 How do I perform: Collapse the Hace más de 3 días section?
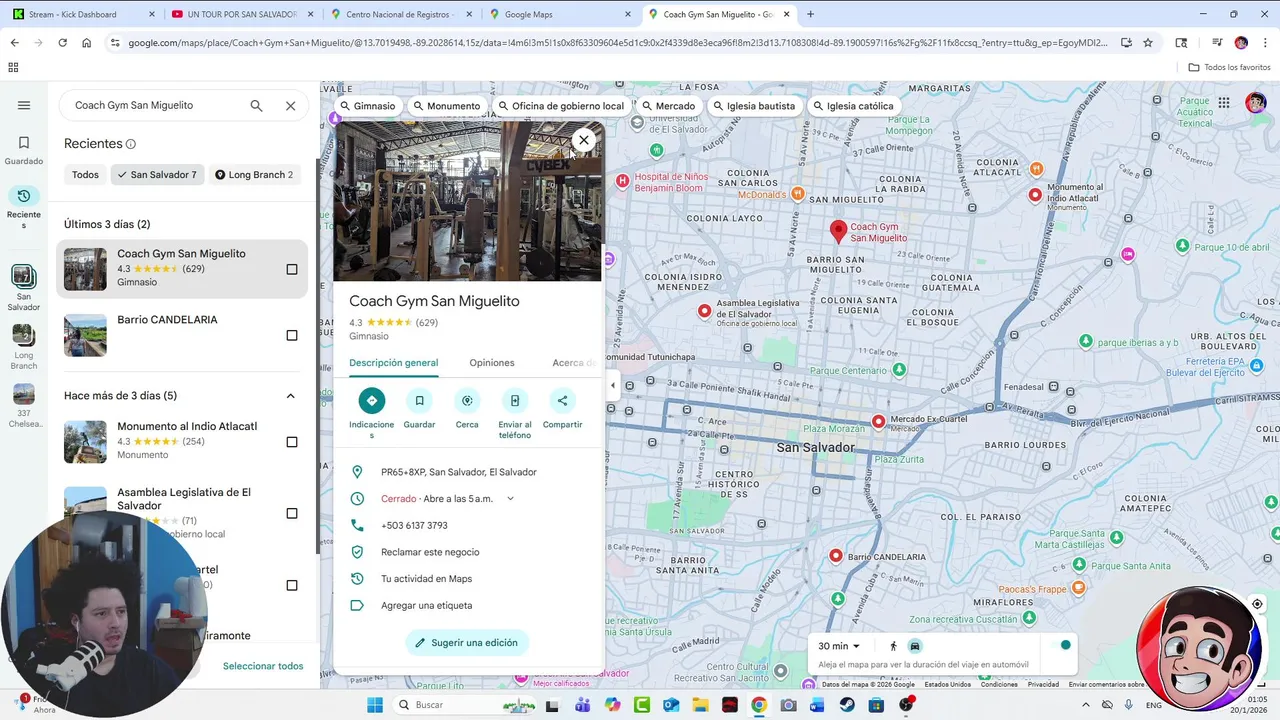pos(290,396)
